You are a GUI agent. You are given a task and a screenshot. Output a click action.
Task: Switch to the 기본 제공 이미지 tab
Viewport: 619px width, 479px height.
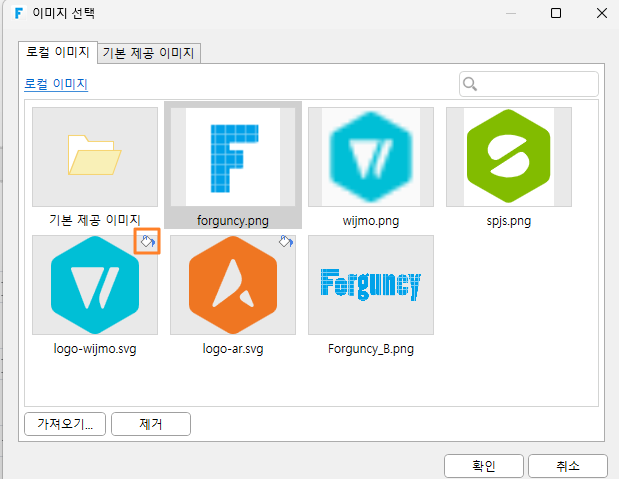(149, 53)
